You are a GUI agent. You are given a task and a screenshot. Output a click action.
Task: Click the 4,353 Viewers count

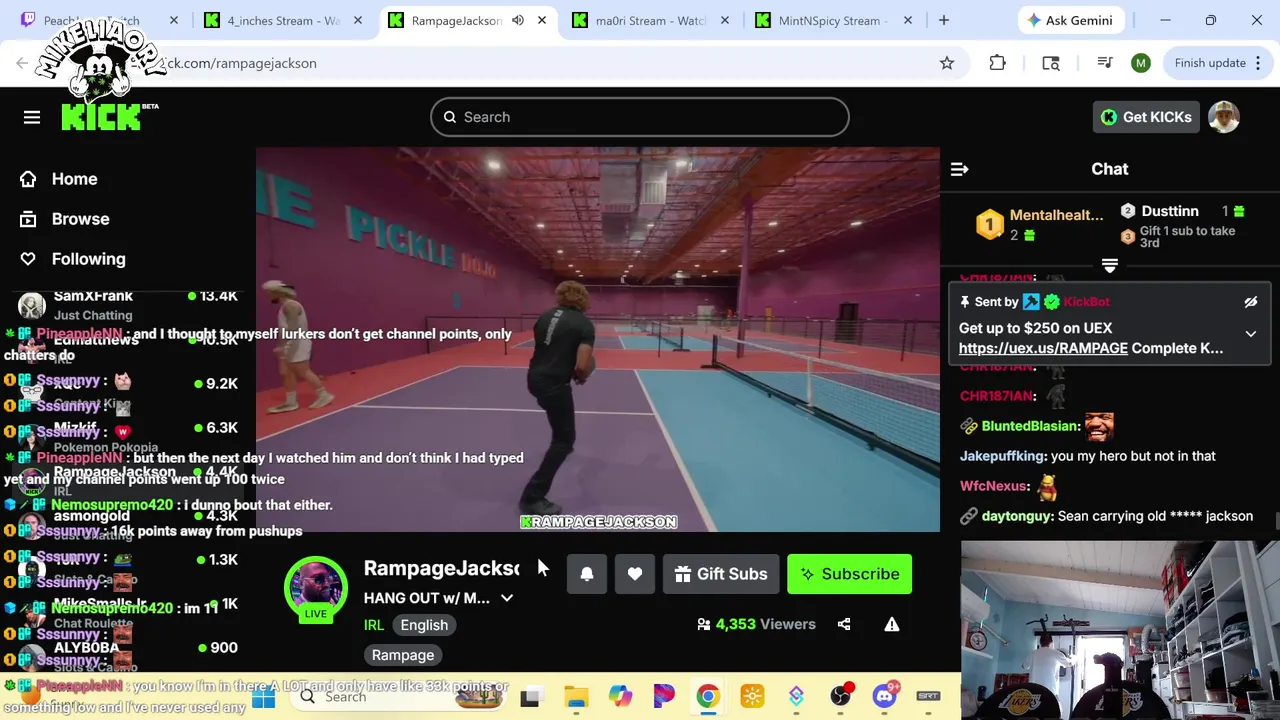757,624
